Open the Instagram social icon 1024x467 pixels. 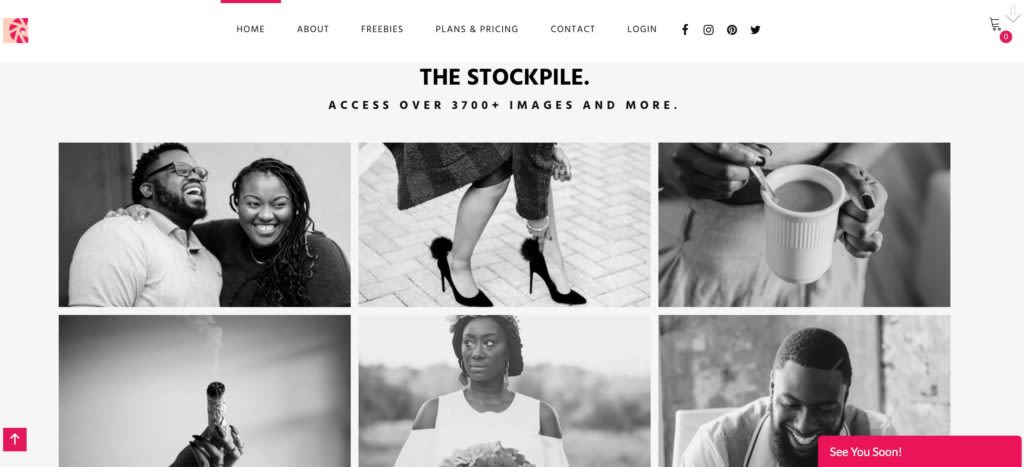tap(708, 29)
